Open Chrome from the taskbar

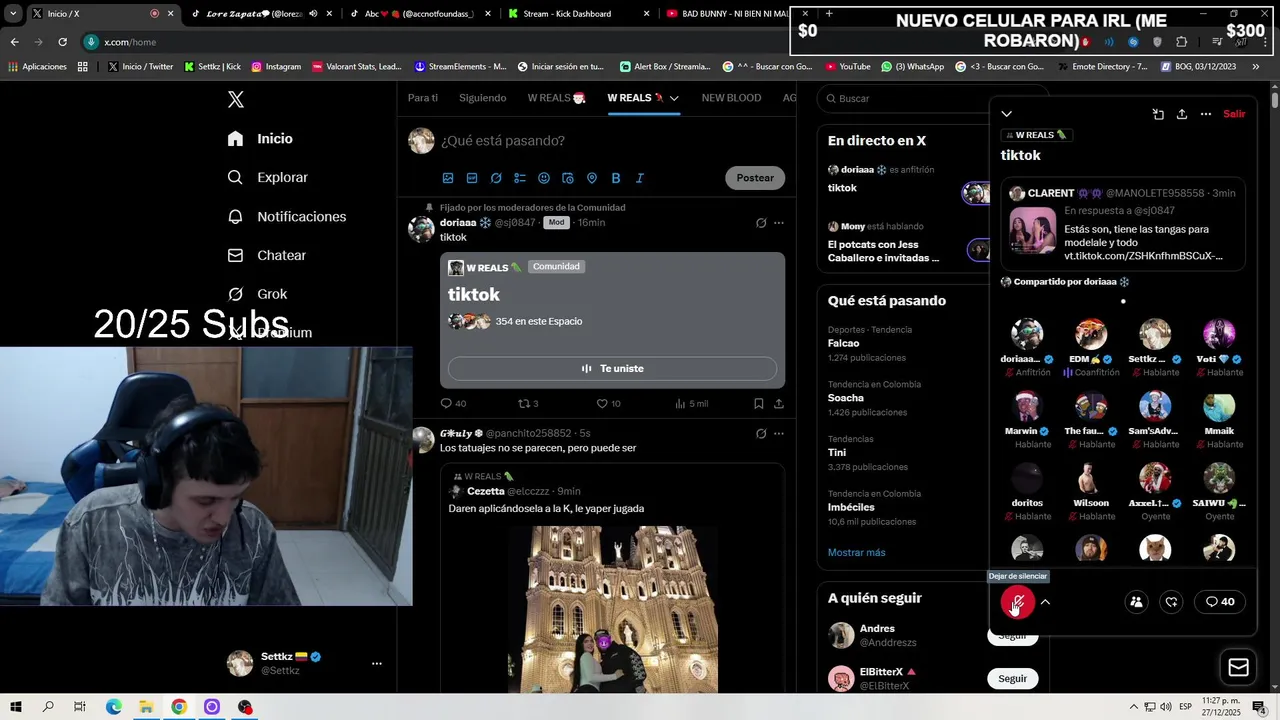(x=179, y=707)
